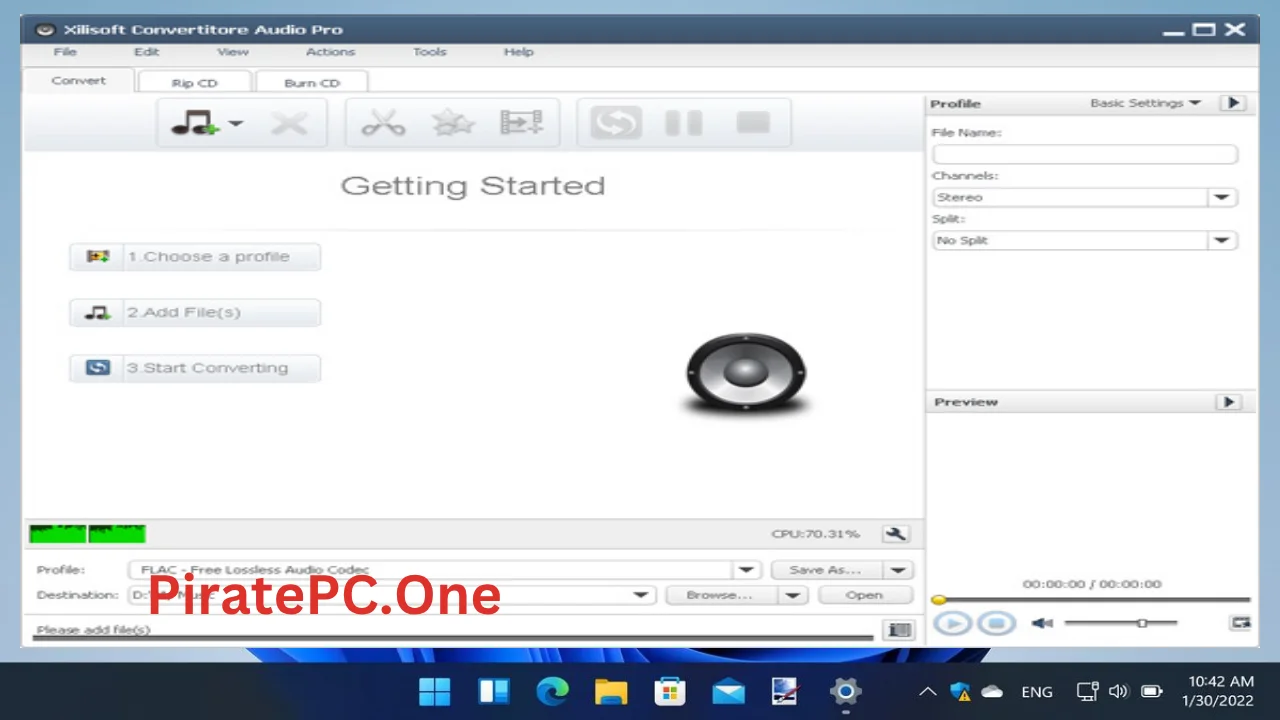Start conversion with the Convert arrows icon
This screenshot has width=1280, height=720.
click(x=615, y=123)
